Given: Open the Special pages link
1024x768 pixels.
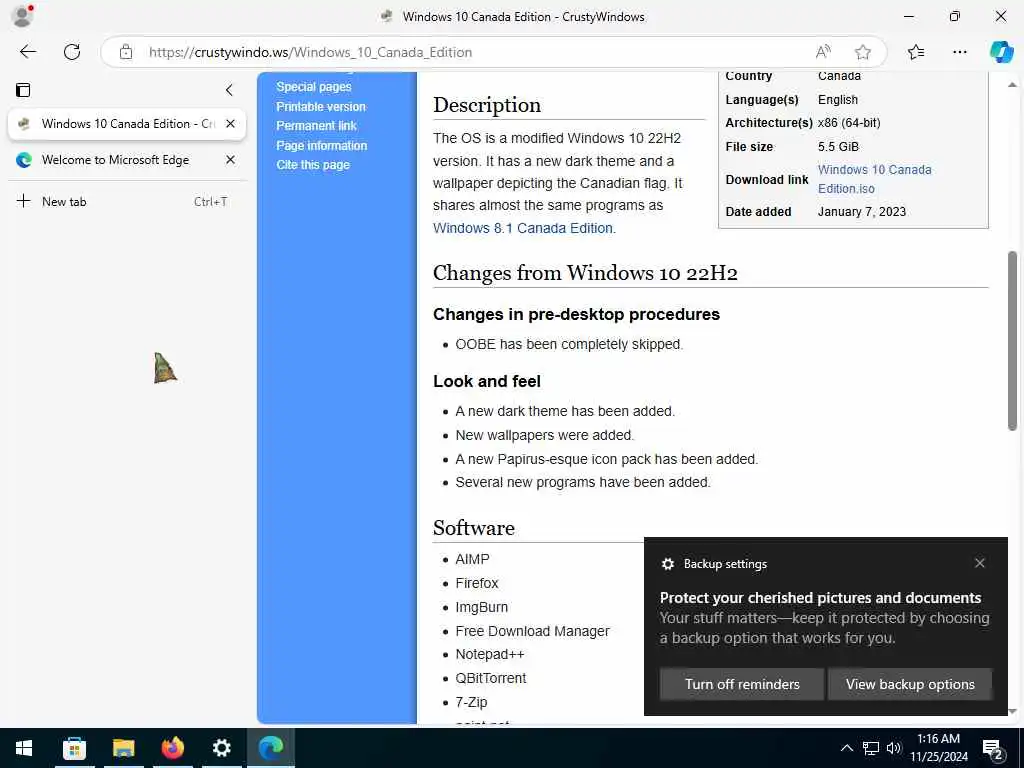Looking at the screenshot, I should 313,86.
